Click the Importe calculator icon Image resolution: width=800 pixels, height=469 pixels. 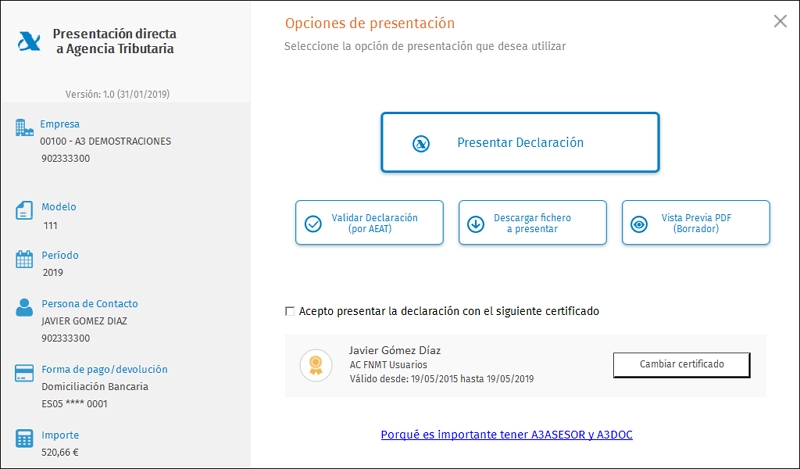(x=24, y=439)
